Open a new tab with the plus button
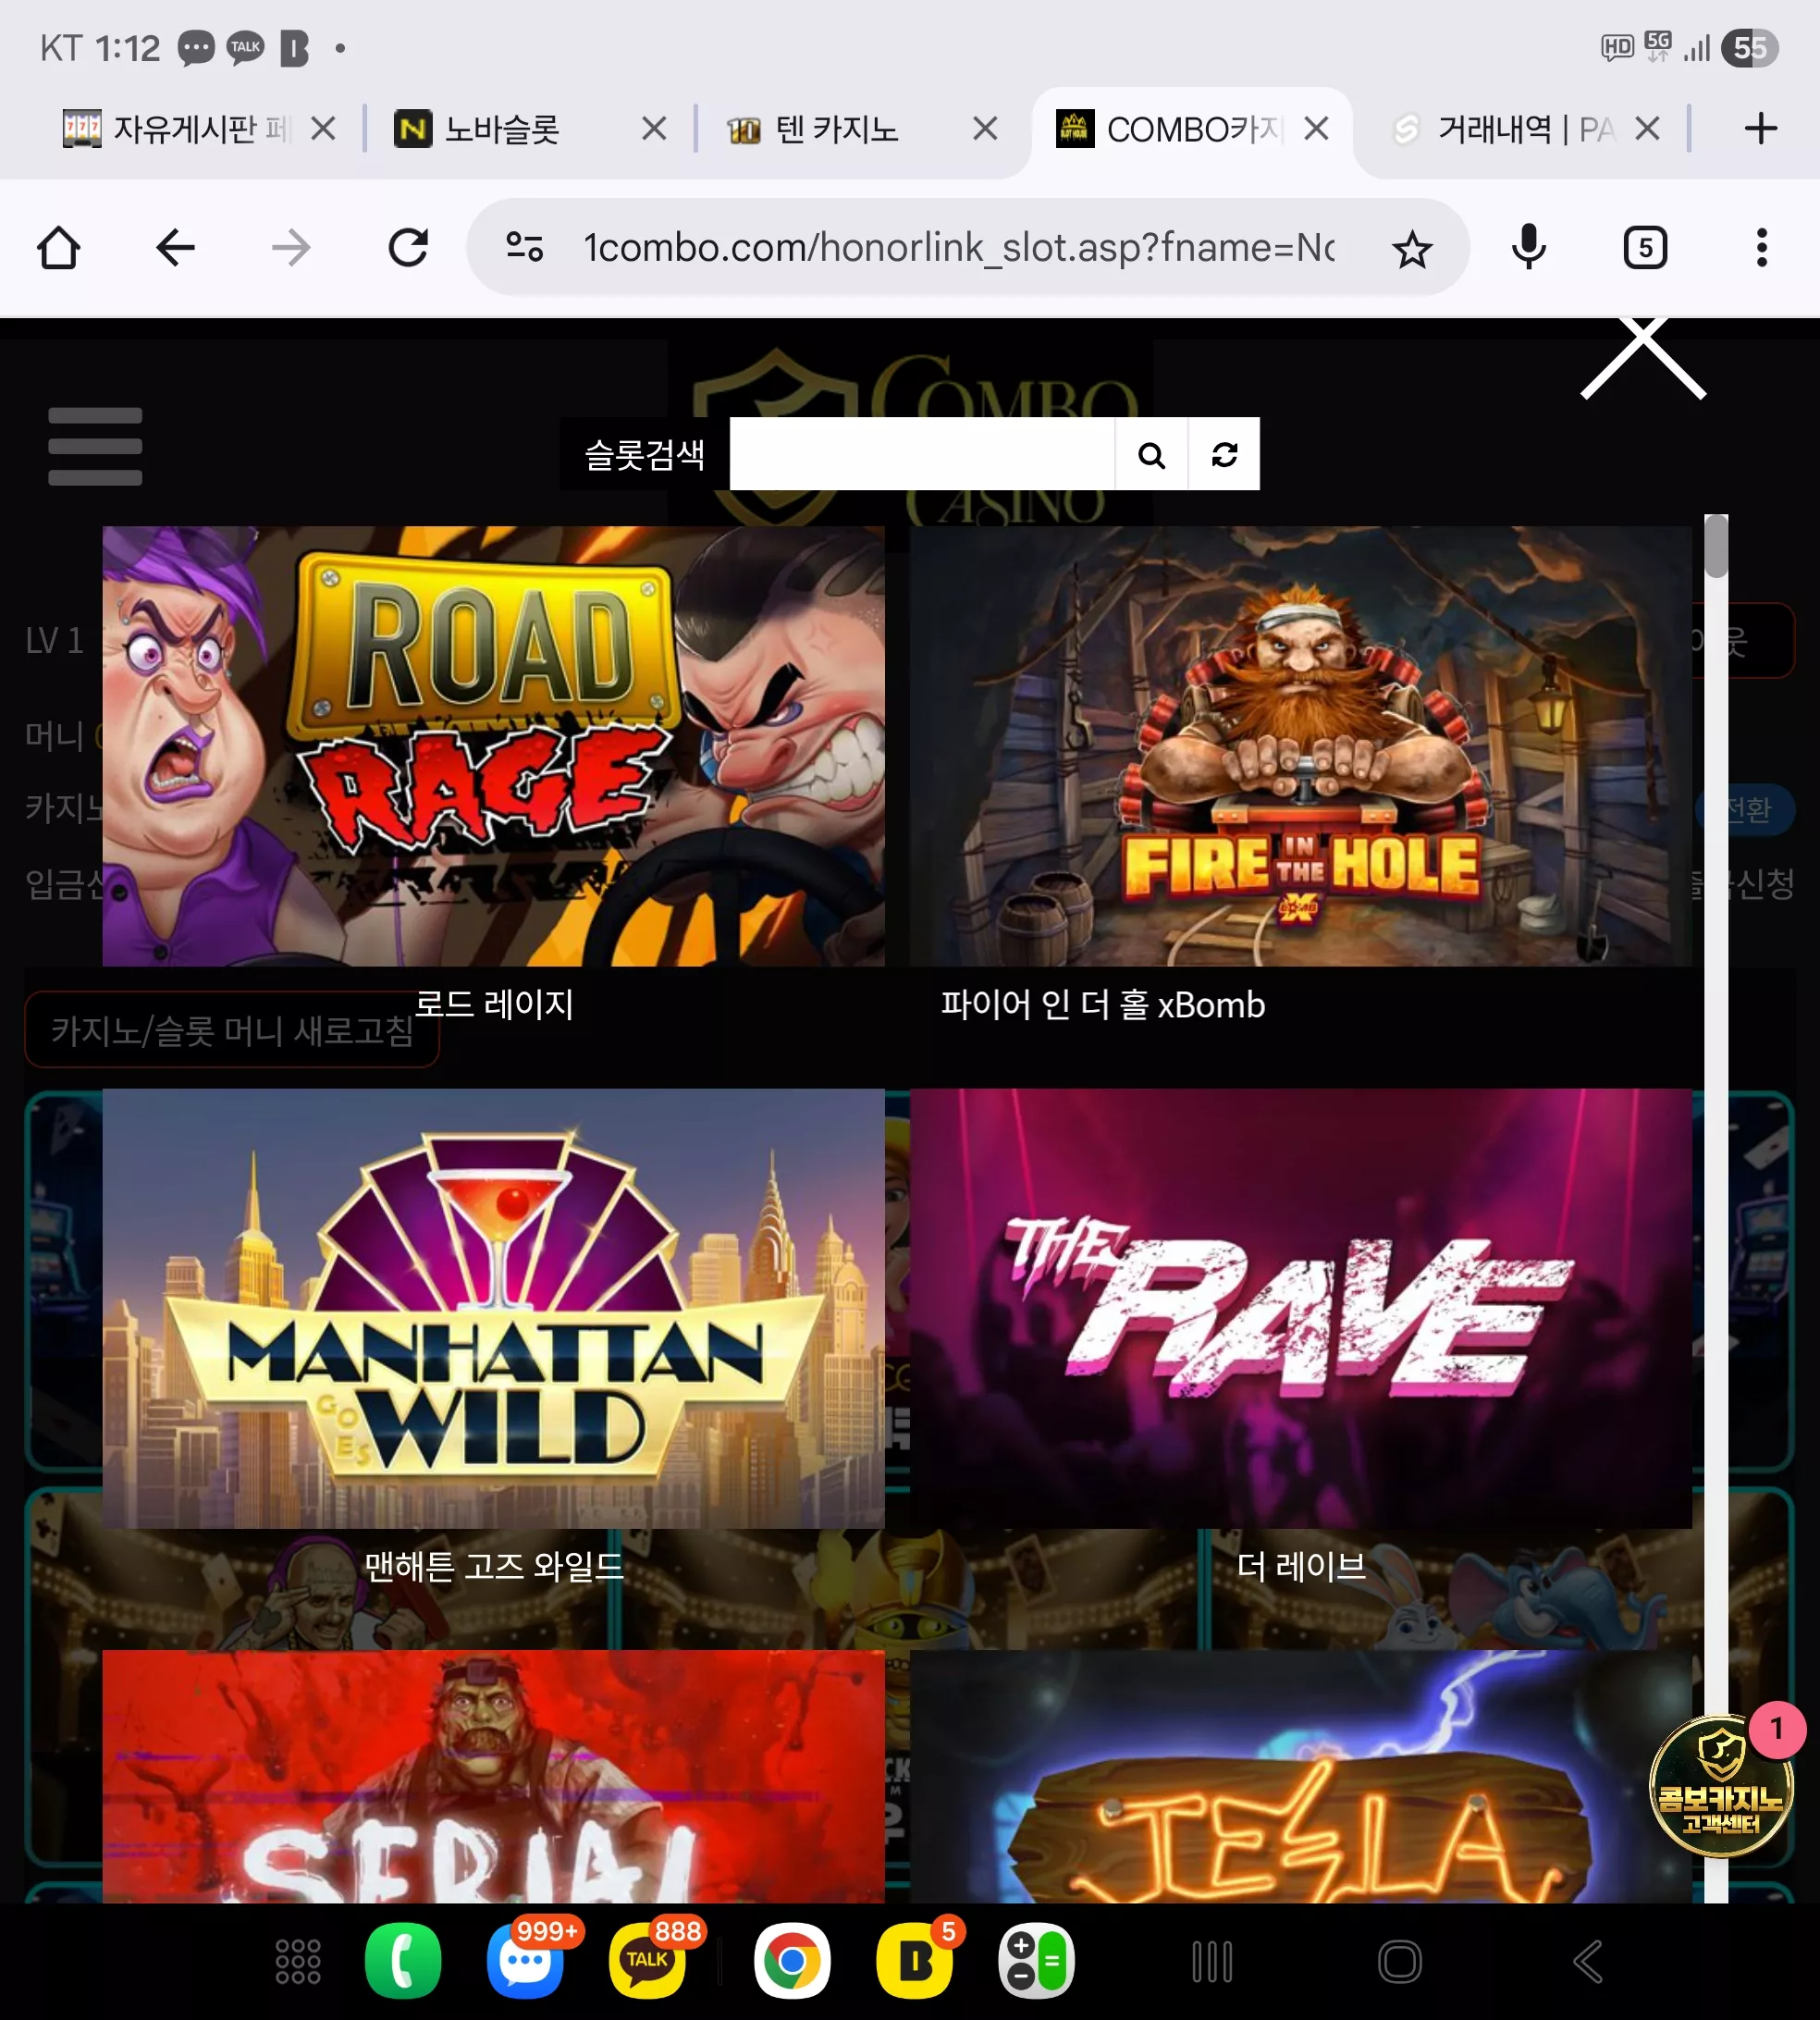Image resolution: width=1820 pixels, height=2020 pixels. coord(1760,128)
